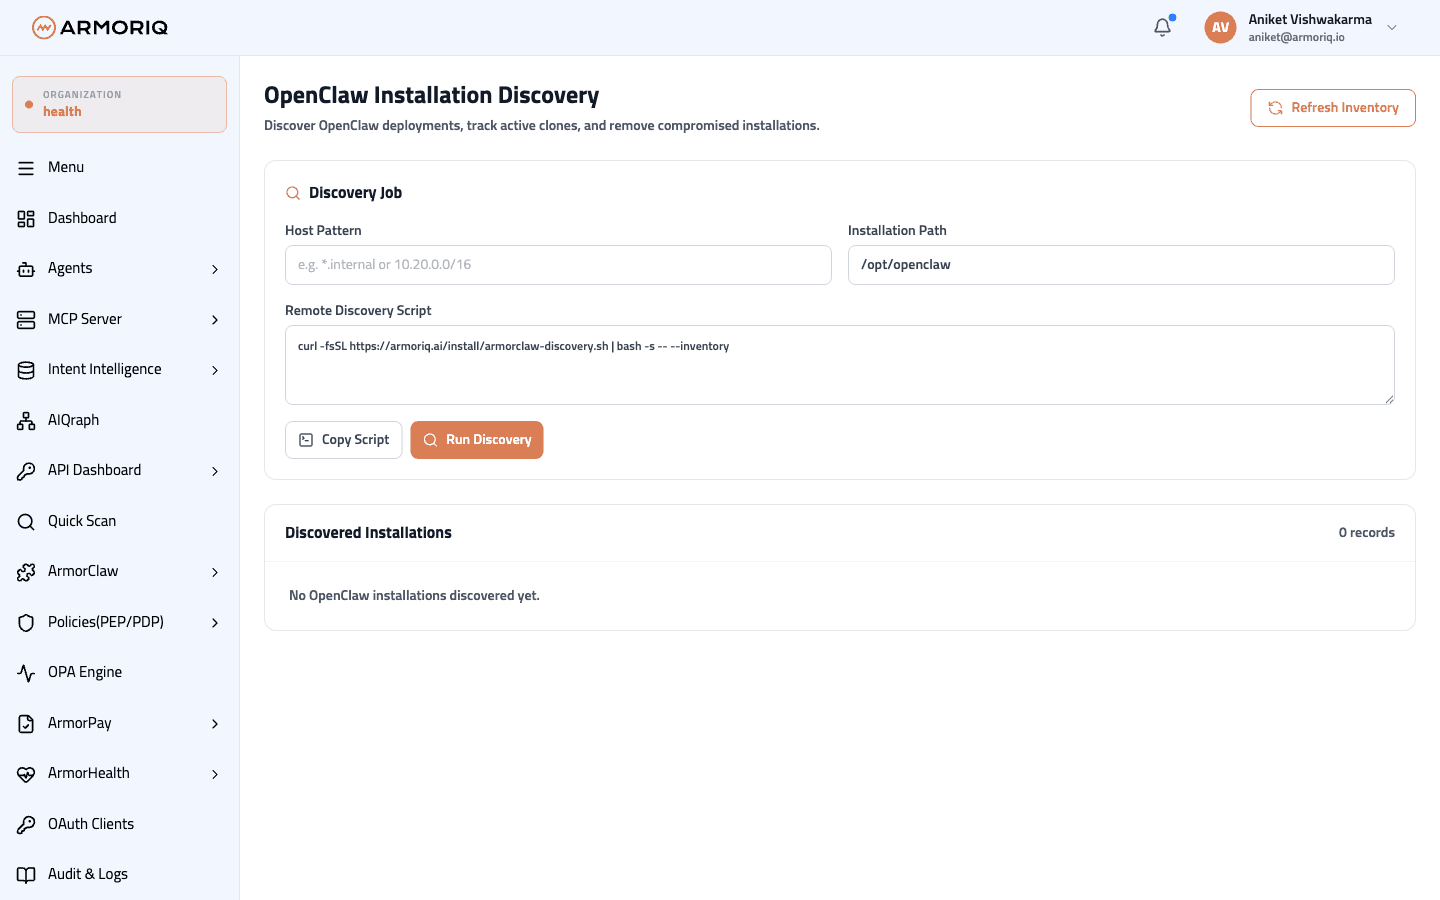Click the "Discovered Installations" heading

point(368,533)
